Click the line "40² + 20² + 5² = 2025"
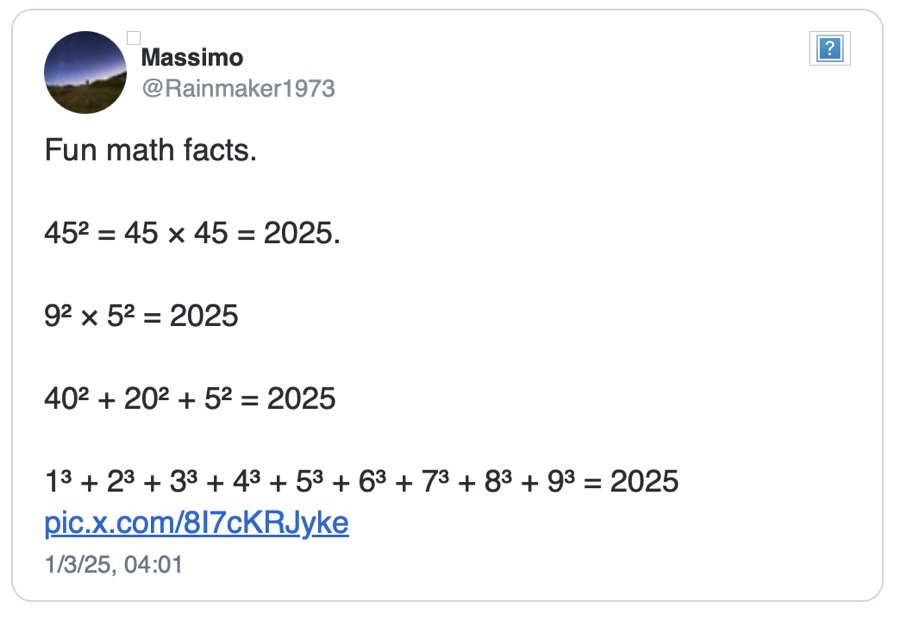This screenshot has height=621, width=900. 190,399
